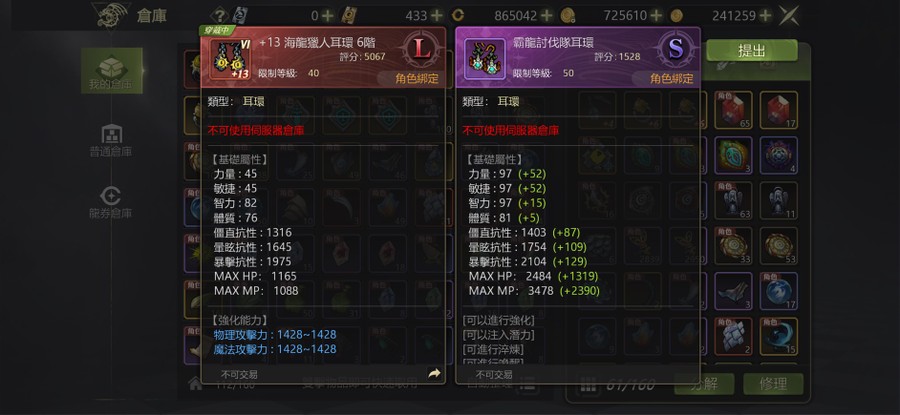This screenshot has height=415, width=900.
Task: Tap the Withdraw (提出) button
Action: [x=751, y=51]
